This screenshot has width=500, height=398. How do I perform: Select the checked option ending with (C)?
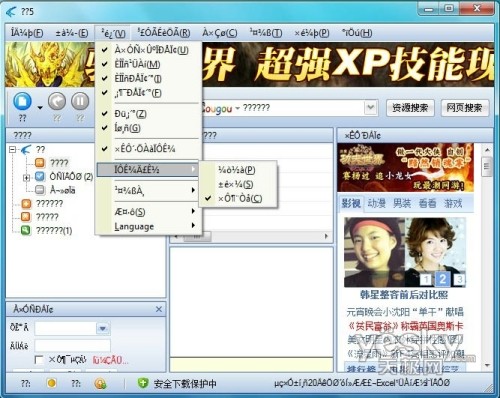(239, 198)
